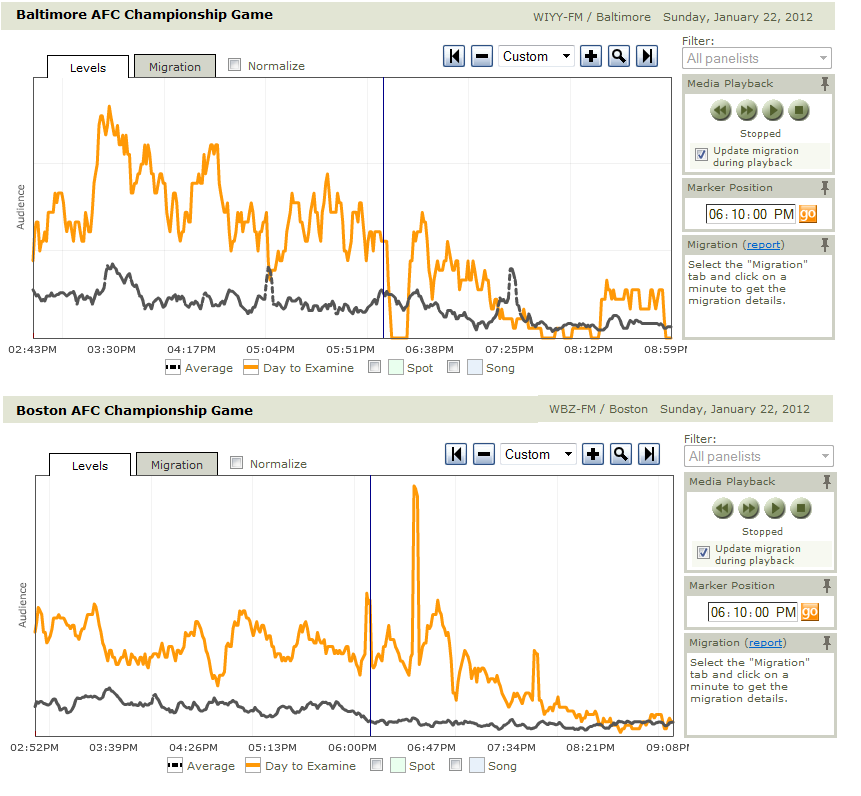Pin the Baltimore Marker Position panel

[x=825, y=188]
